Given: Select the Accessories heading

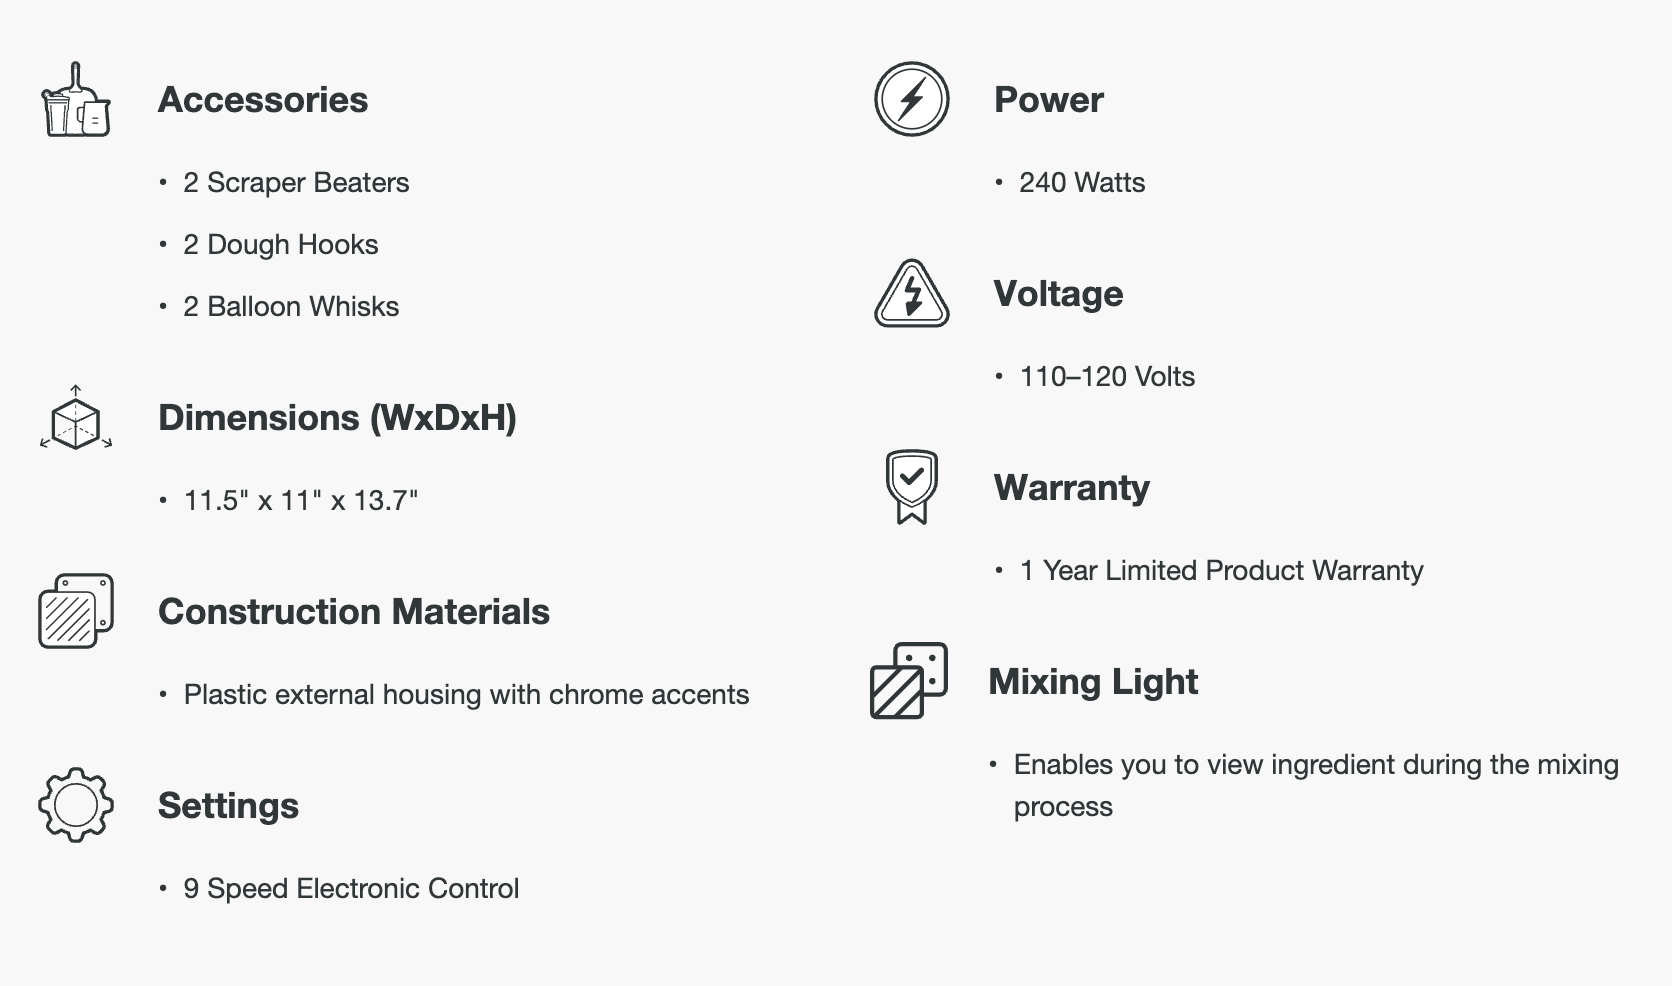Looking at the screenshot, I should click(x=263, y=100).
